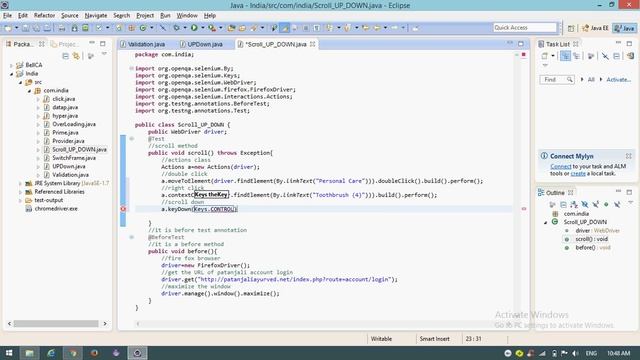640x360 pixels.
Task: Expand the JRE System Library node
Action: [20, 183]
